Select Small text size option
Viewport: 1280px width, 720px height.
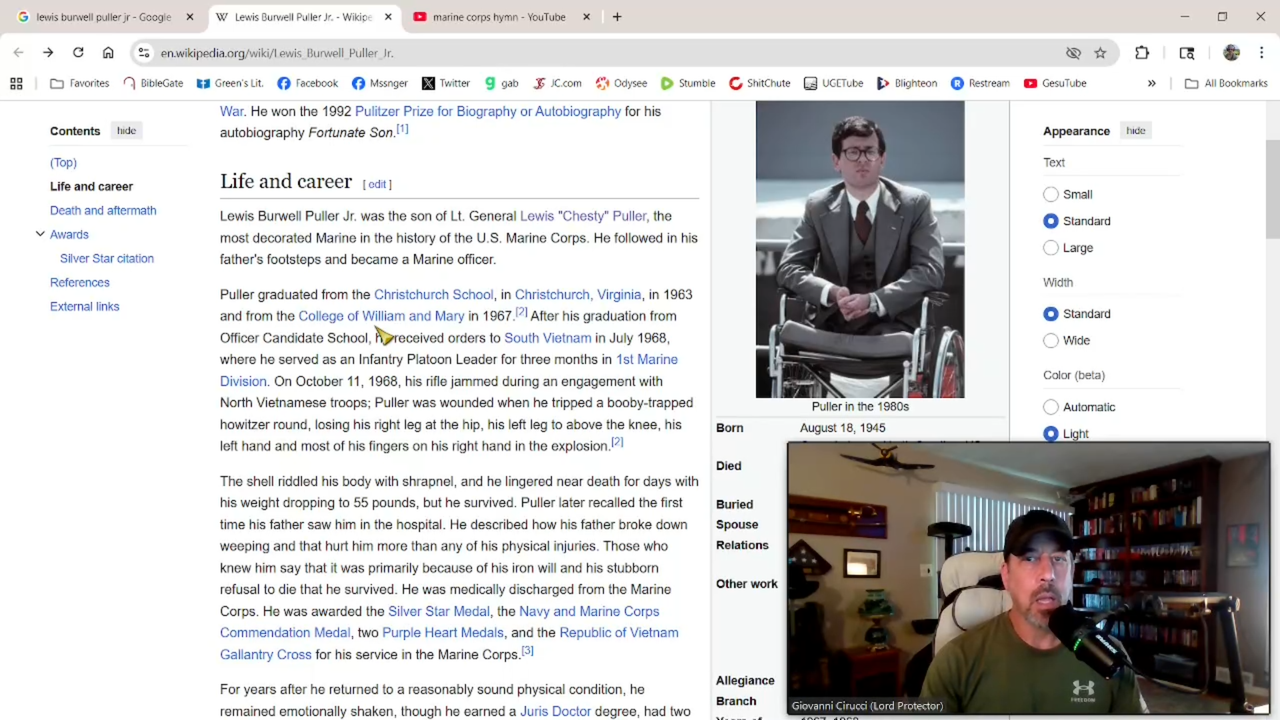pos(1051,194)
